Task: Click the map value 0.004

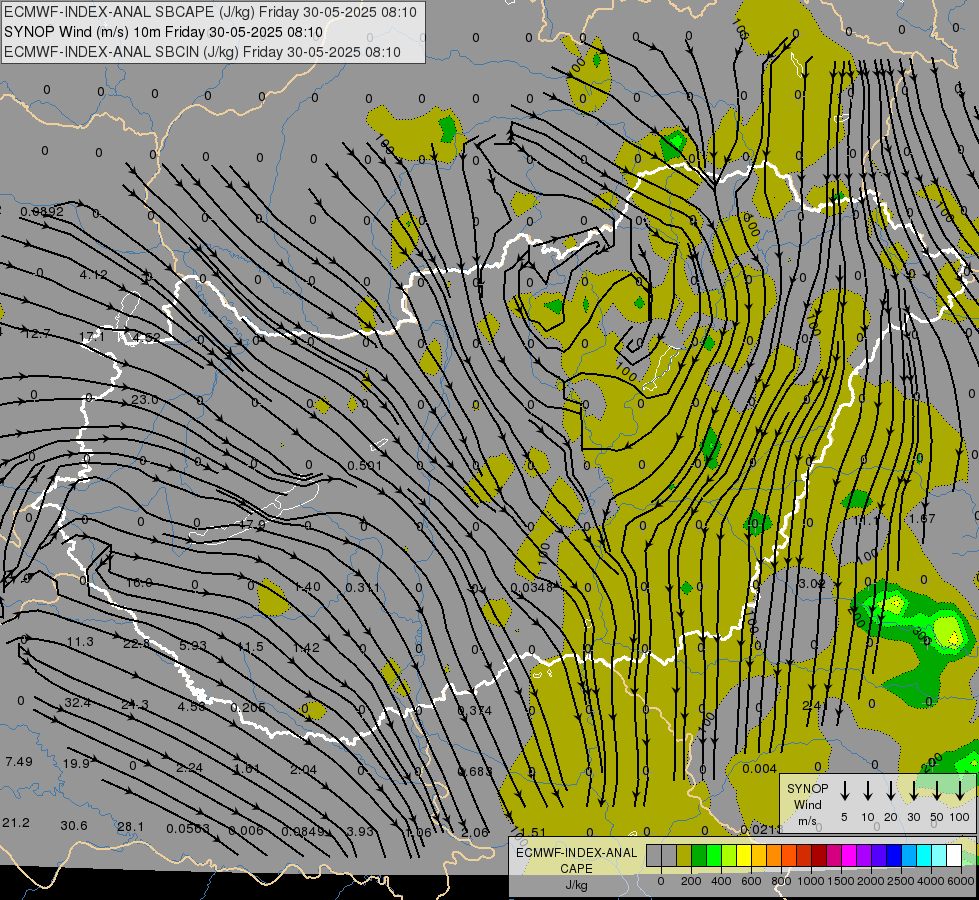Action: click(x=759, y=768)
